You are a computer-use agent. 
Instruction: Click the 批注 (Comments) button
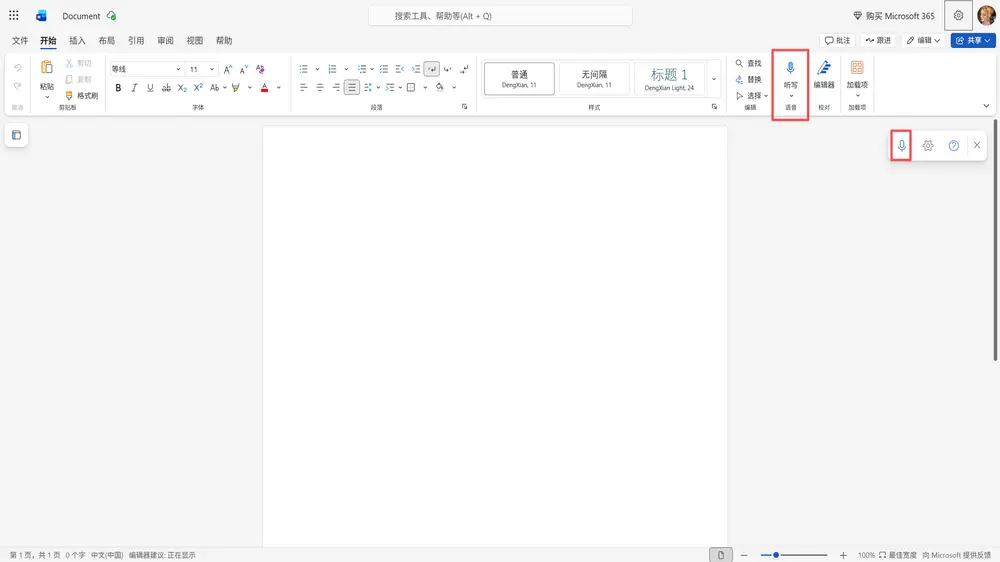(x=837, y=40)
